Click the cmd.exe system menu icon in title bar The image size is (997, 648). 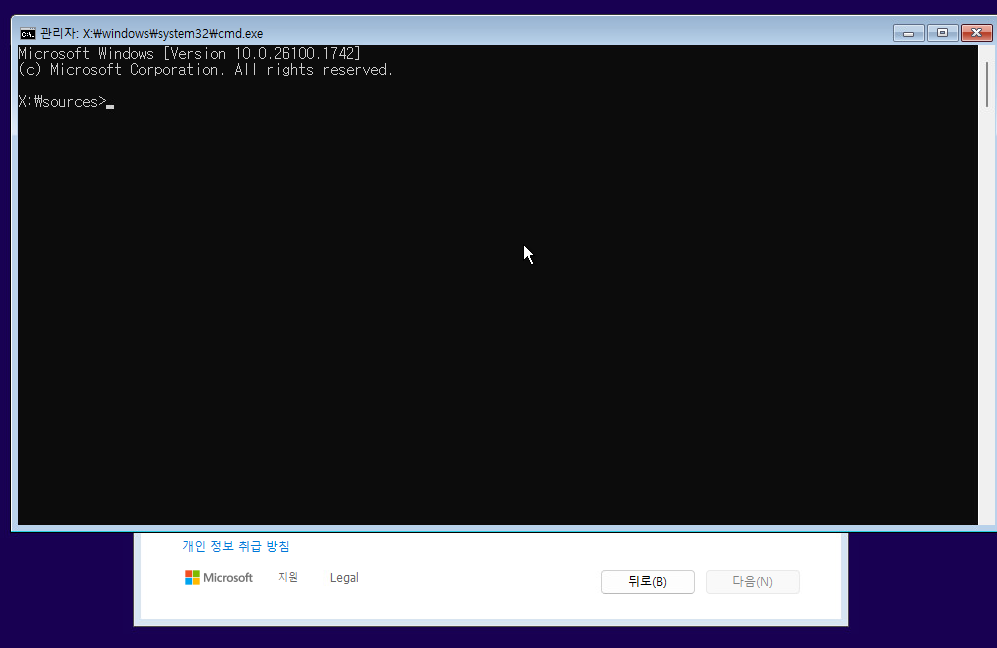[x=27, y=34]
